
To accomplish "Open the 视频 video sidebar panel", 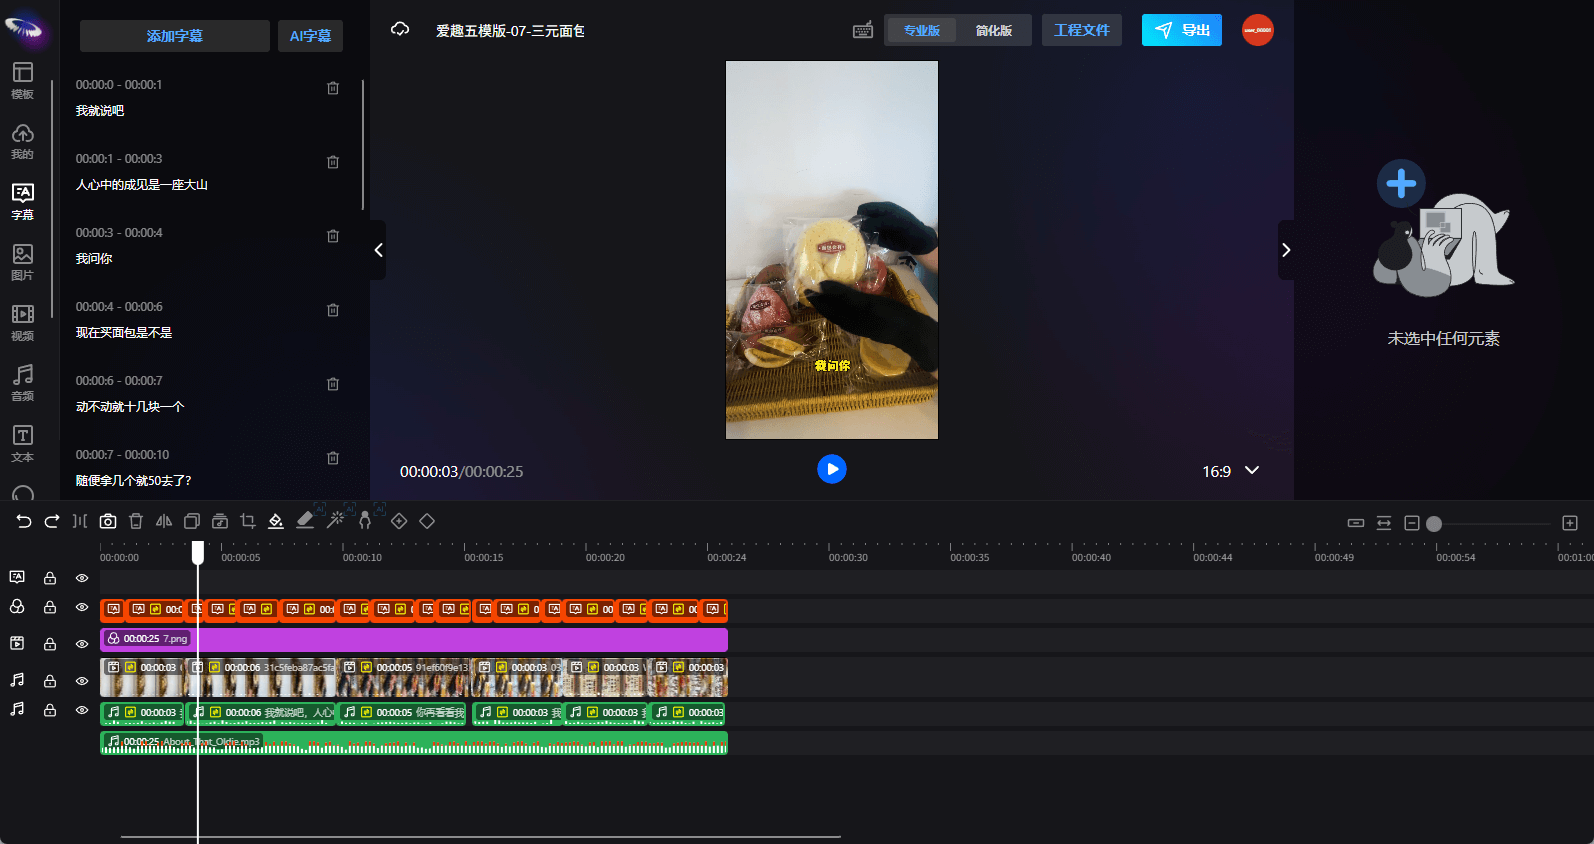I will point(22,322).
